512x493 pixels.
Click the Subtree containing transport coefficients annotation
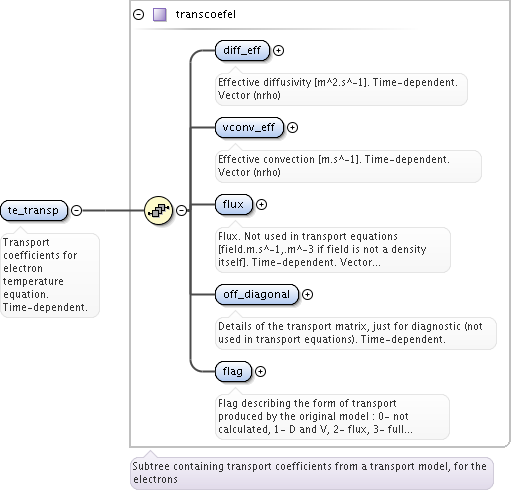pyautogui.click(x=312, y=473)
